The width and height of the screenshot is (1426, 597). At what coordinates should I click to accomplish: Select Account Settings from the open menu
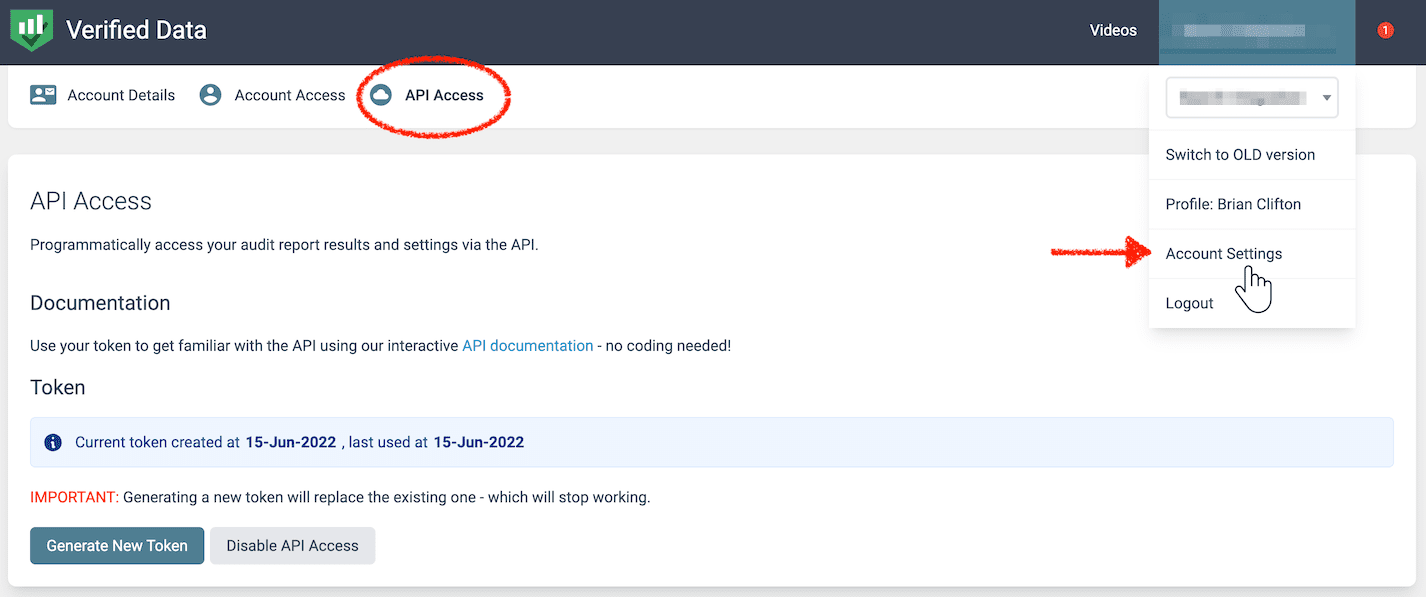click(x=1223, y=253)
